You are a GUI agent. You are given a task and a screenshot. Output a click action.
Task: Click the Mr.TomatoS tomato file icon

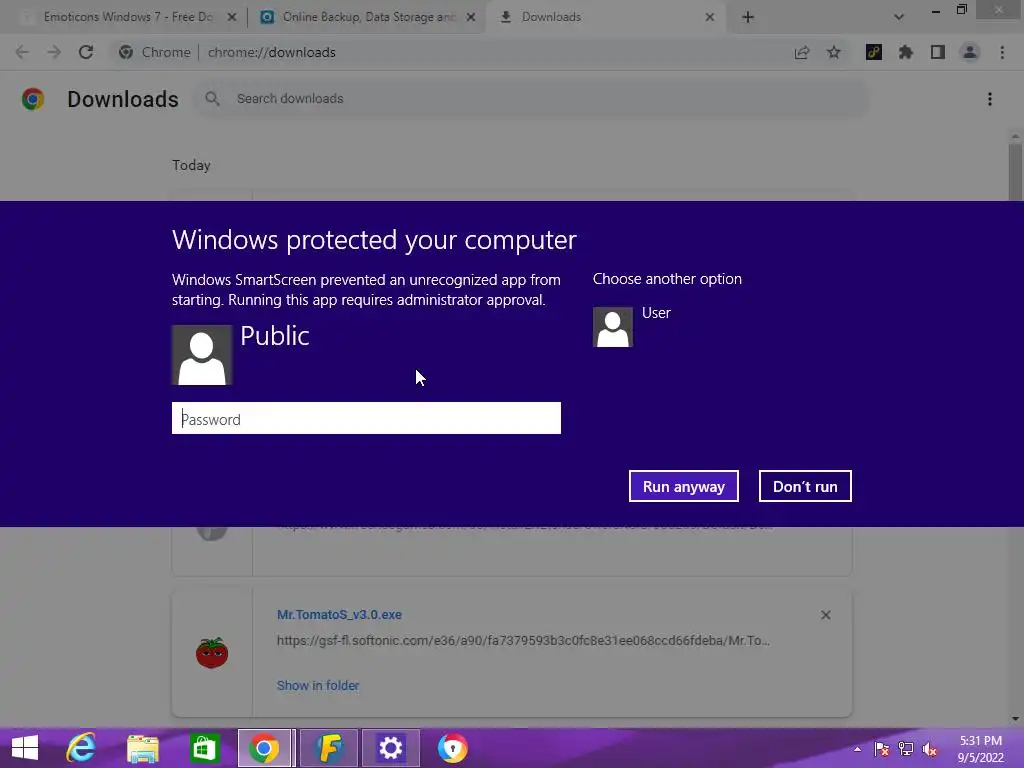[x=212, y=652]
